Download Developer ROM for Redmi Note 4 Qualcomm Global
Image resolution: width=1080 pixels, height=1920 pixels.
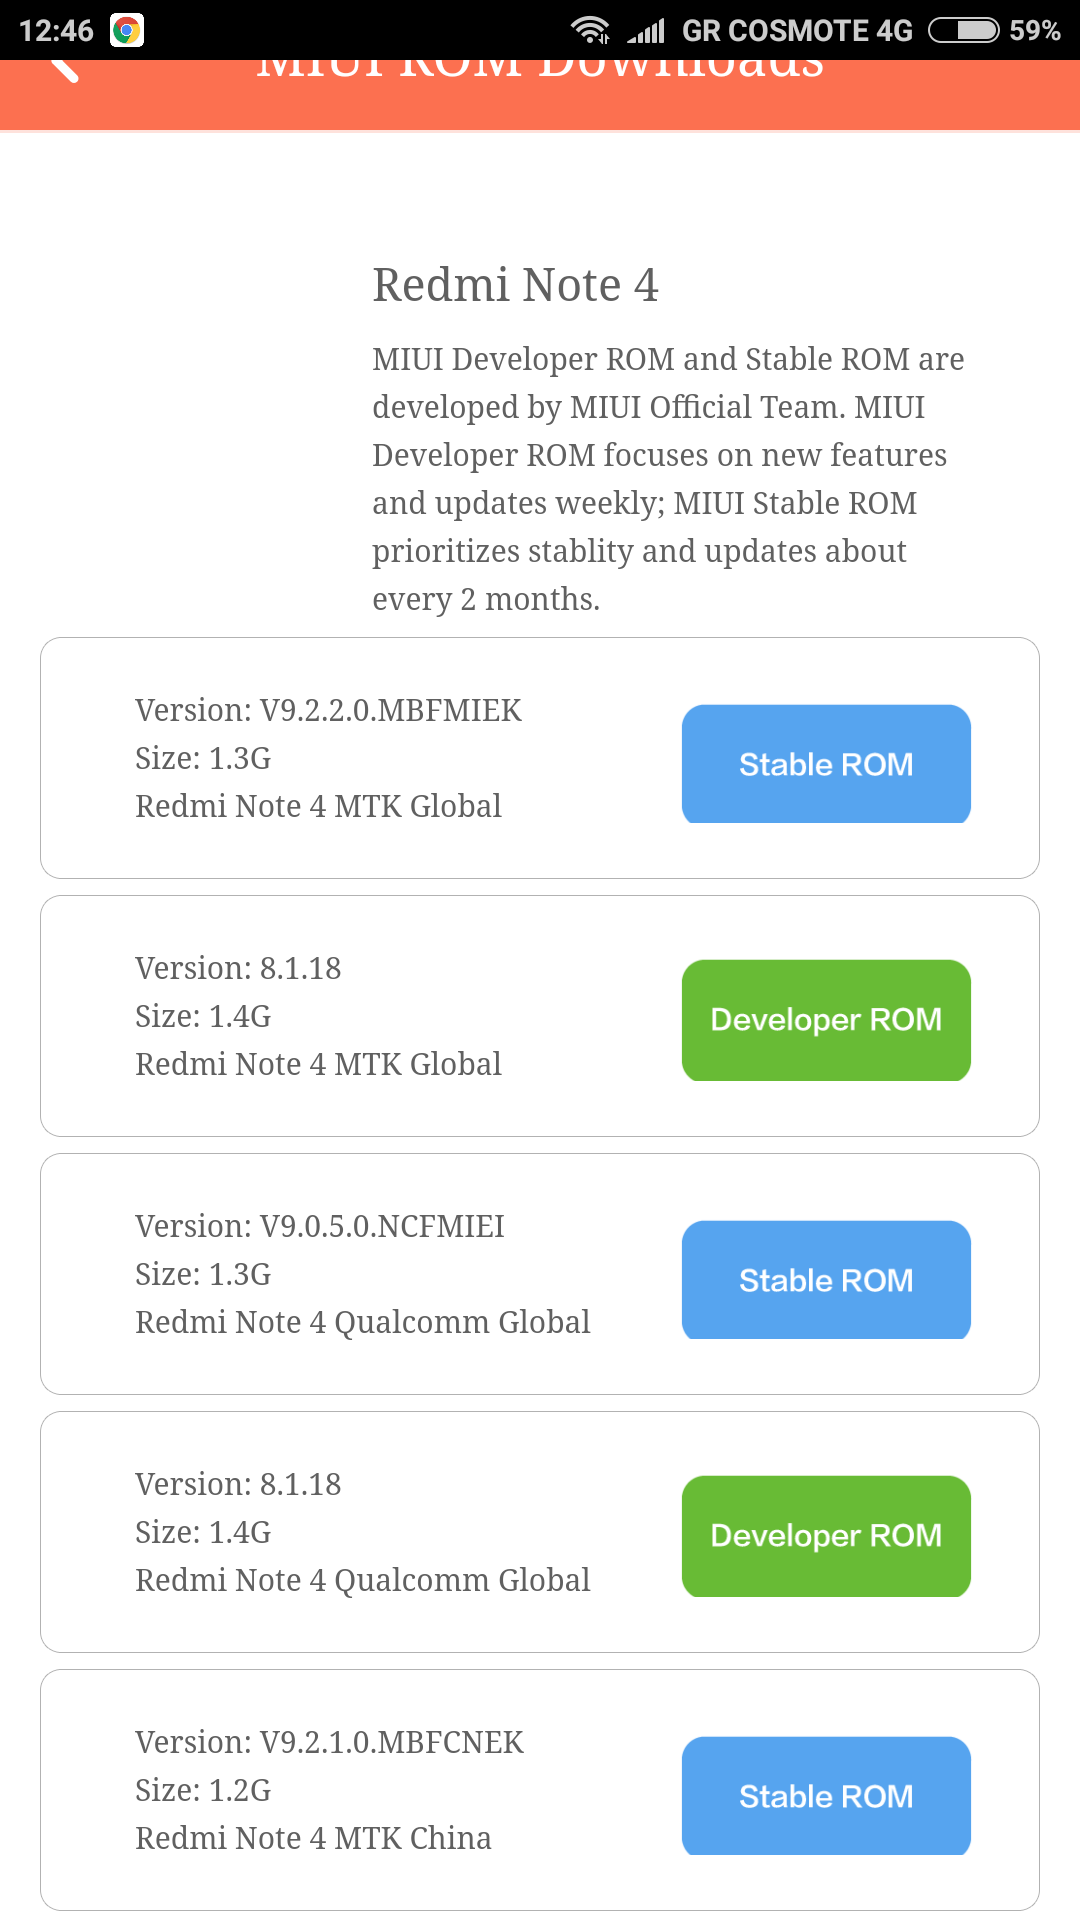(826, 1536)
